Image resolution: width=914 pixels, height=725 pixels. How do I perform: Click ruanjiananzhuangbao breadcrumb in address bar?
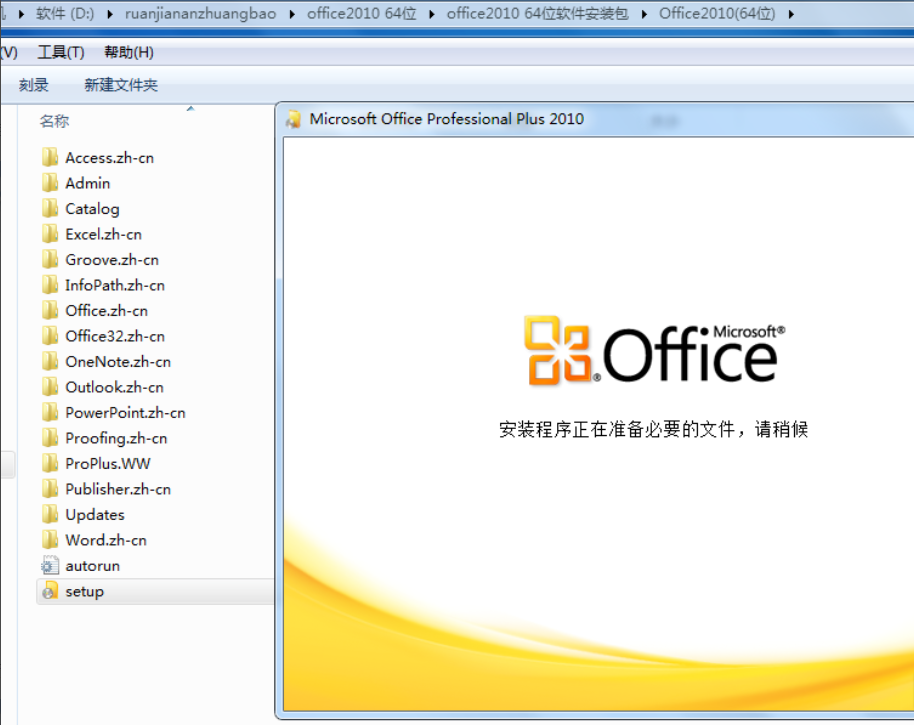coord(201,13)
